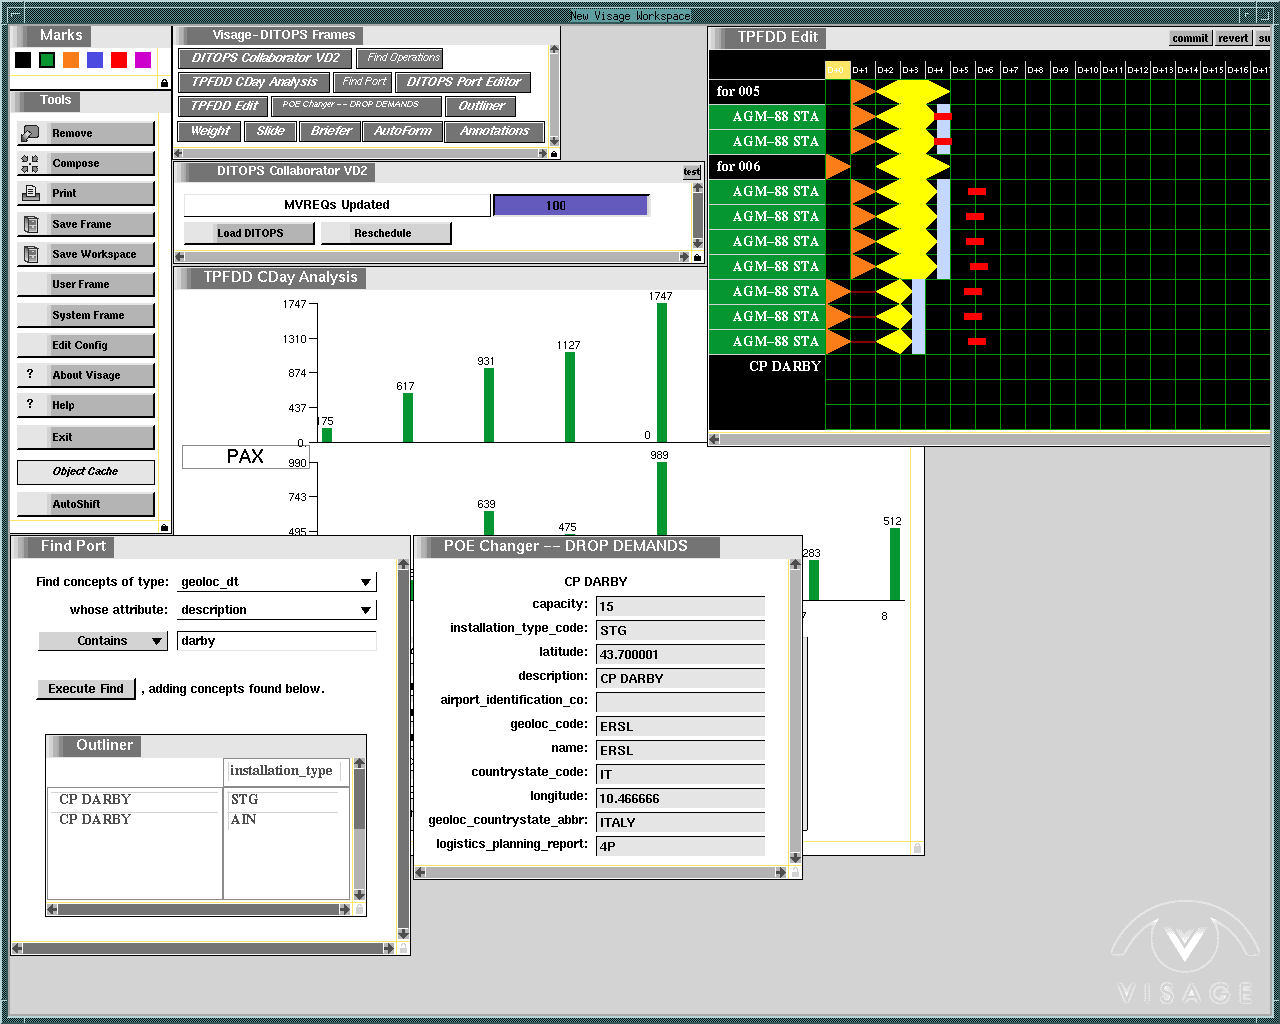Click the Print tool printer icon
This screenshot has width=1280, height=1024.
[x=30, y=193]
